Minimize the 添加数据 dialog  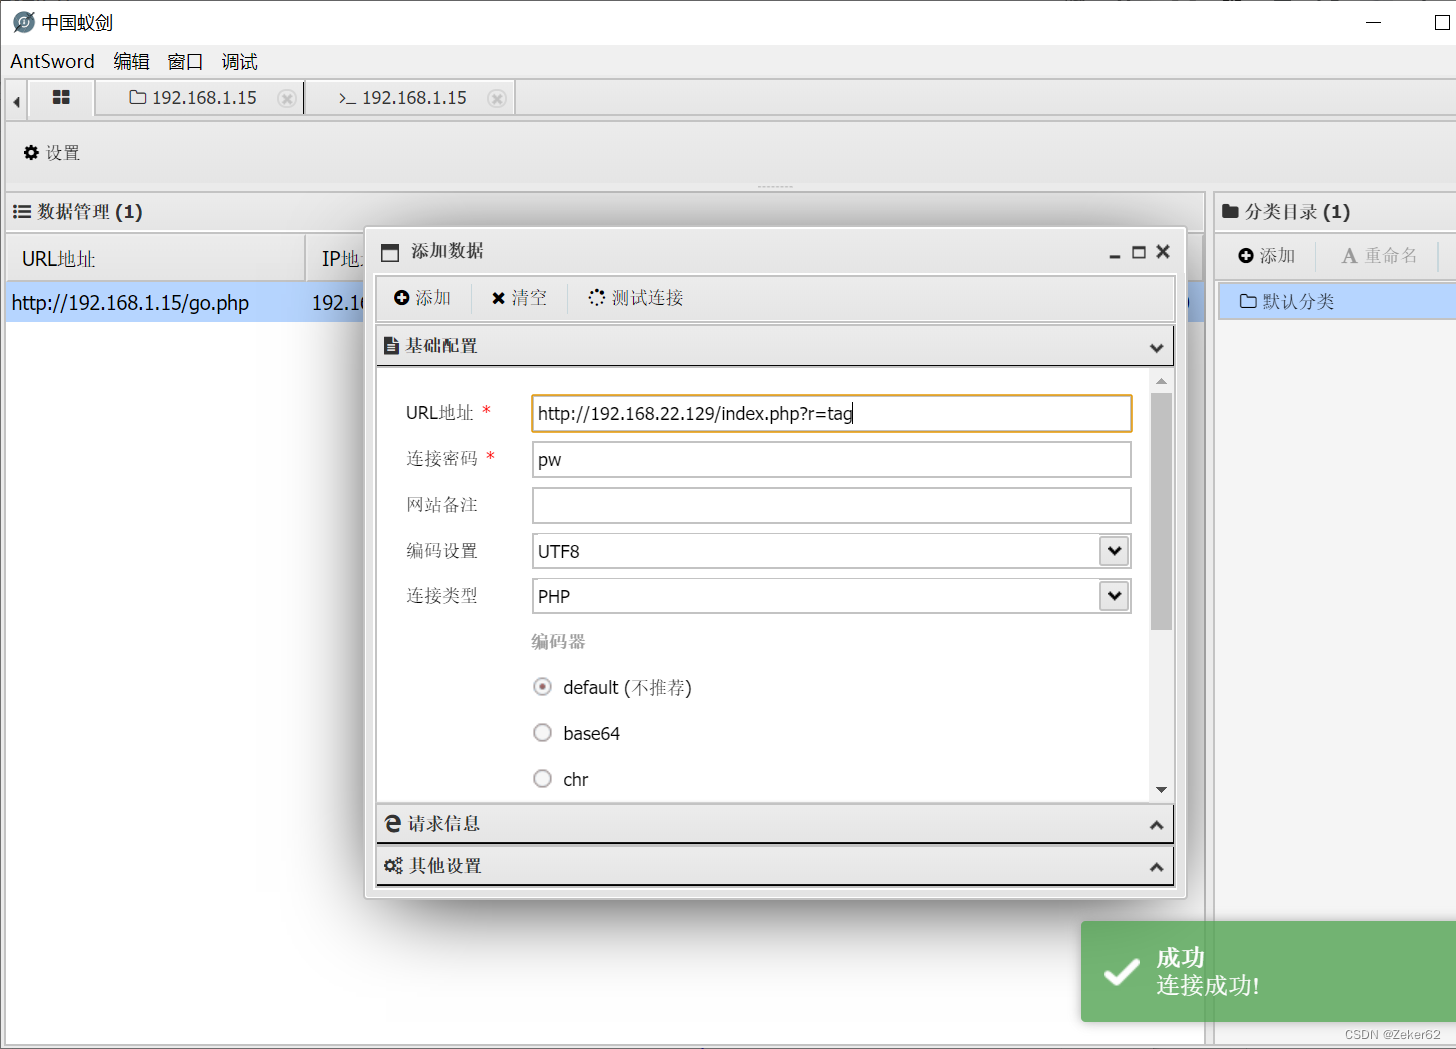(1114, 254)
